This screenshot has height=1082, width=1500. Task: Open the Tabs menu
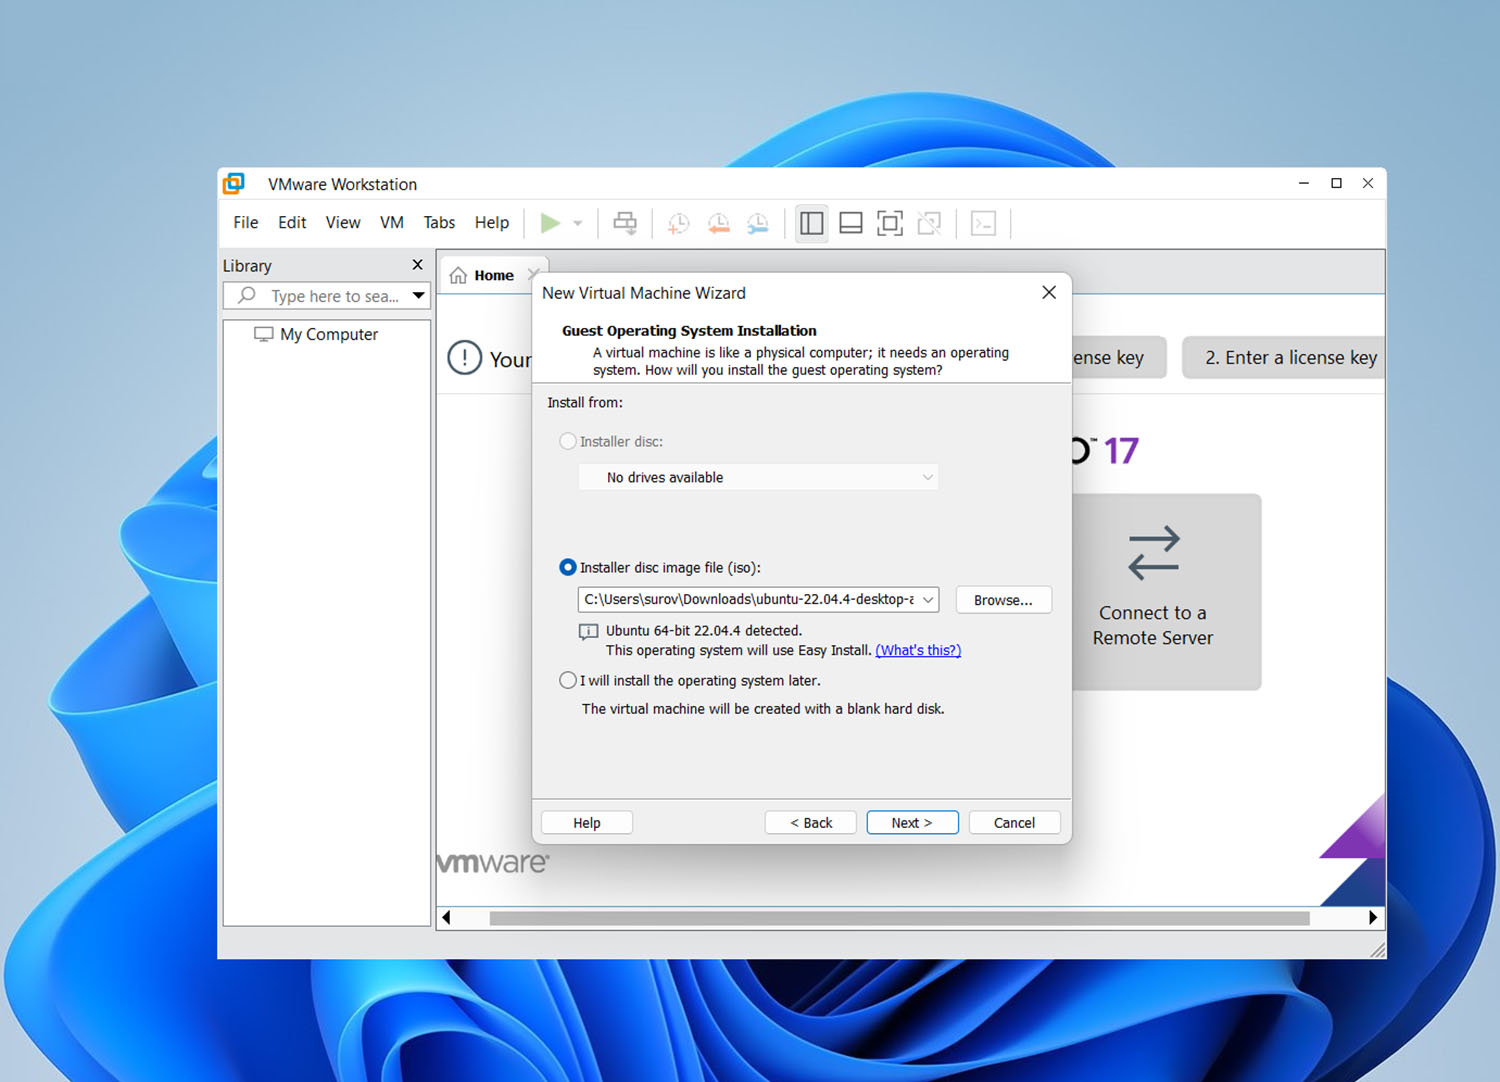(439, 223)
